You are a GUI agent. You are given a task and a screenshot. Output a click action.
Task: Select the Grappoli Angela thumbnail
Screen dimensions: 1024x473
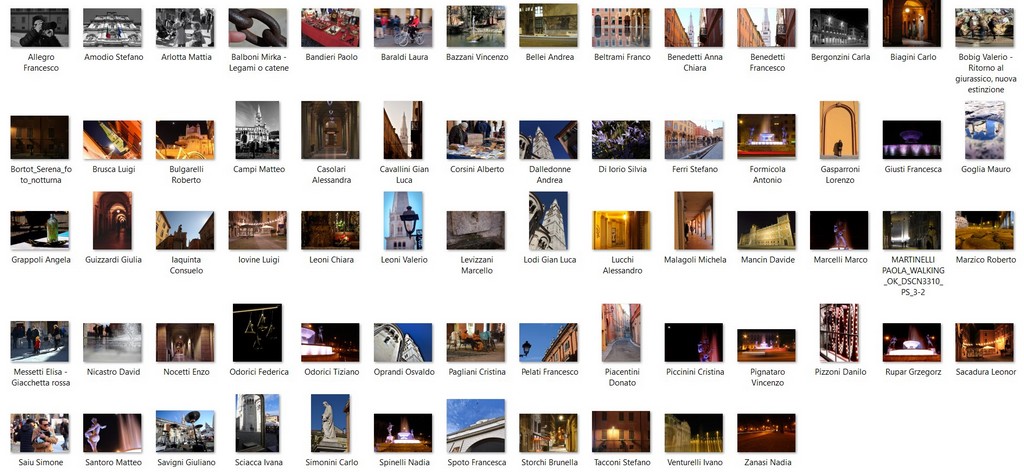click(x=40, y=230)
